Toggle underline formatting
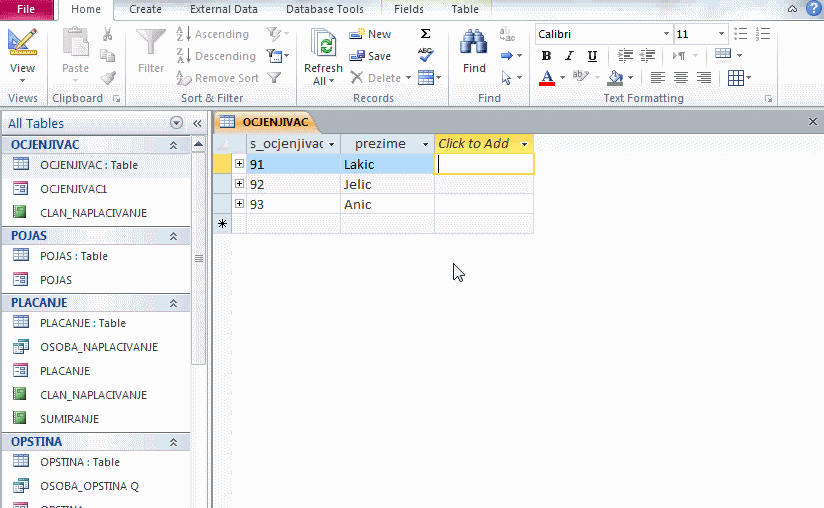This screenshot has width=824, height=508. [592, 56]
